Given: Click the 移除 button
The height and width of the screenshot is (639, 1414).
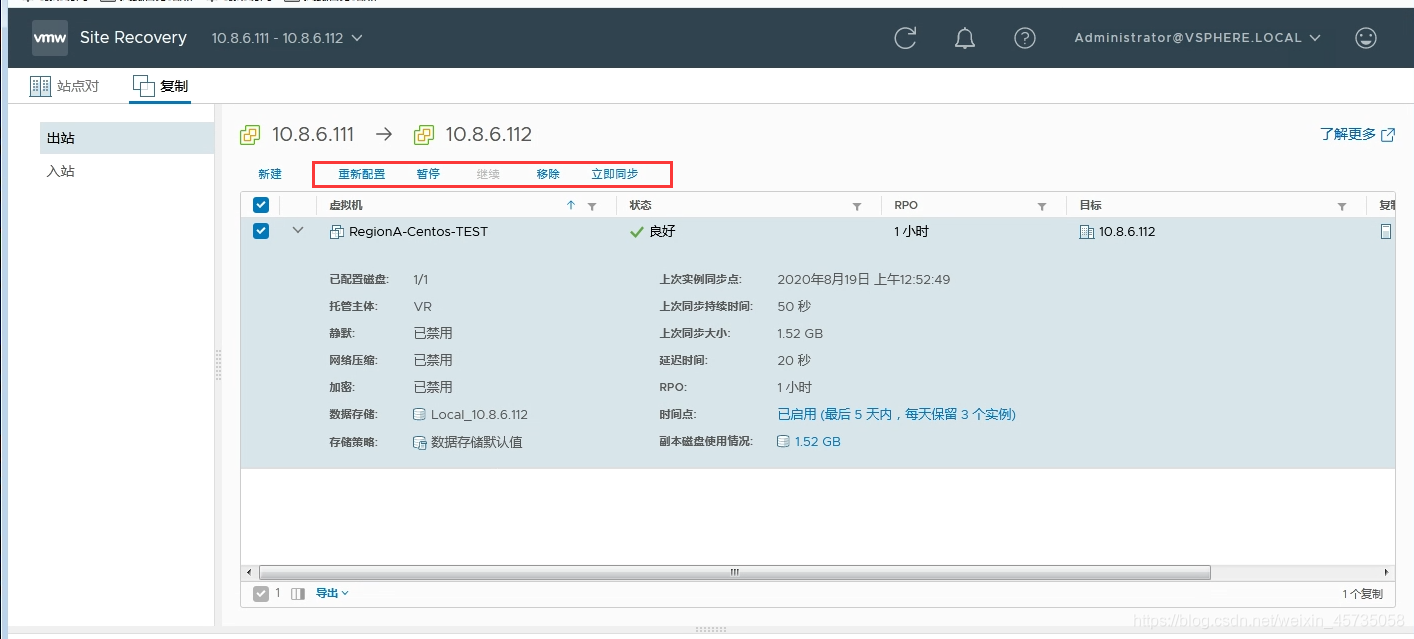Looking at the screenshot, I should click(548, 174).
